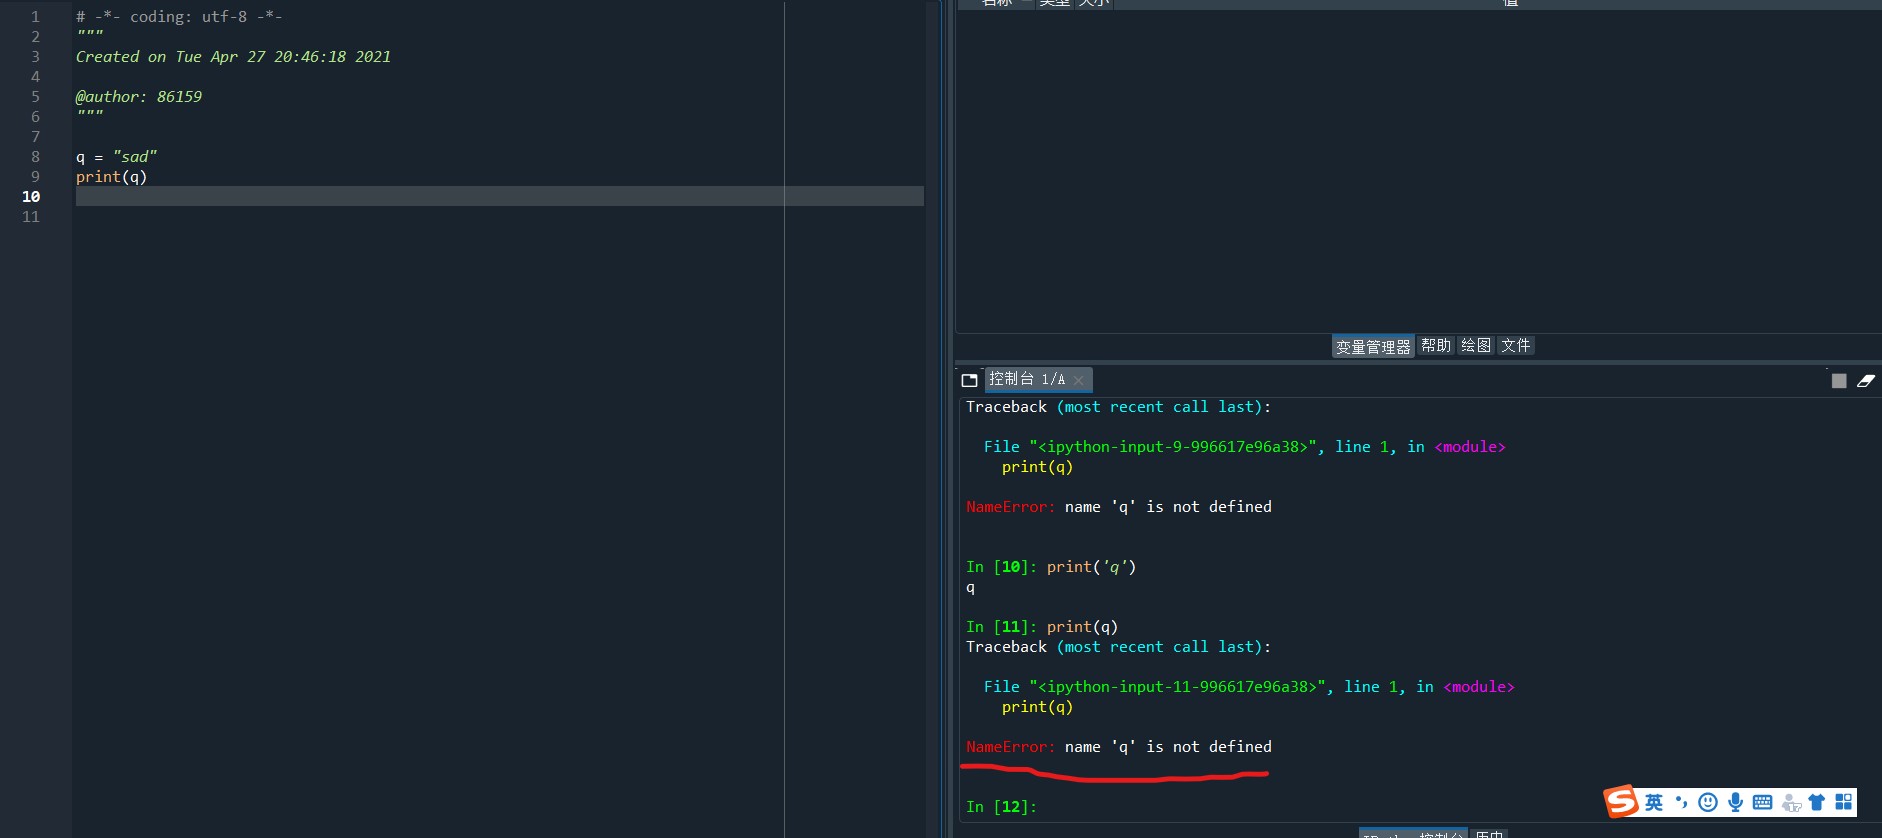Click the print(q) code on line 9

point(111,177)
